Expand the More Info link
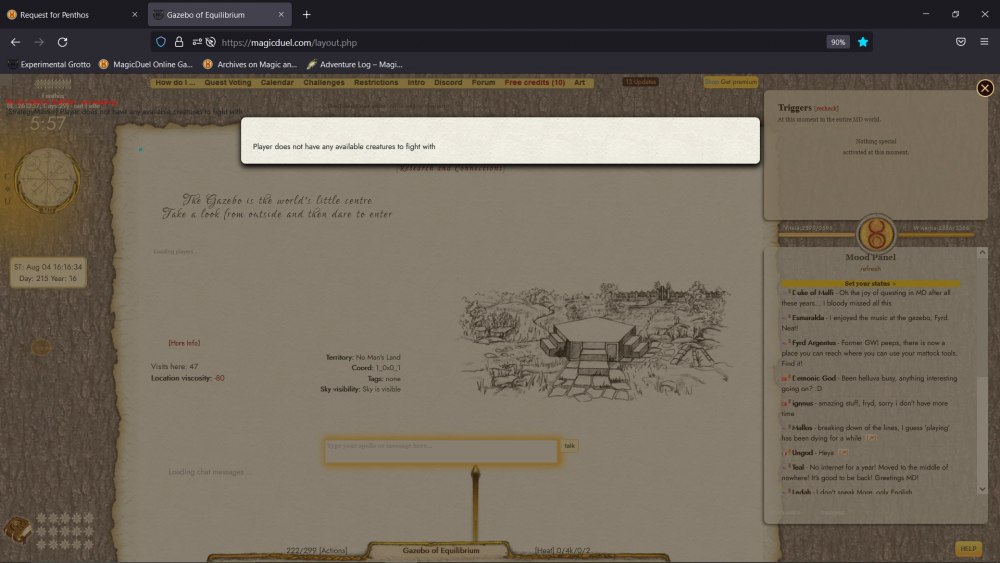Screen dimensions: 1000x563 pyautogui.click(x=184, y=343)
